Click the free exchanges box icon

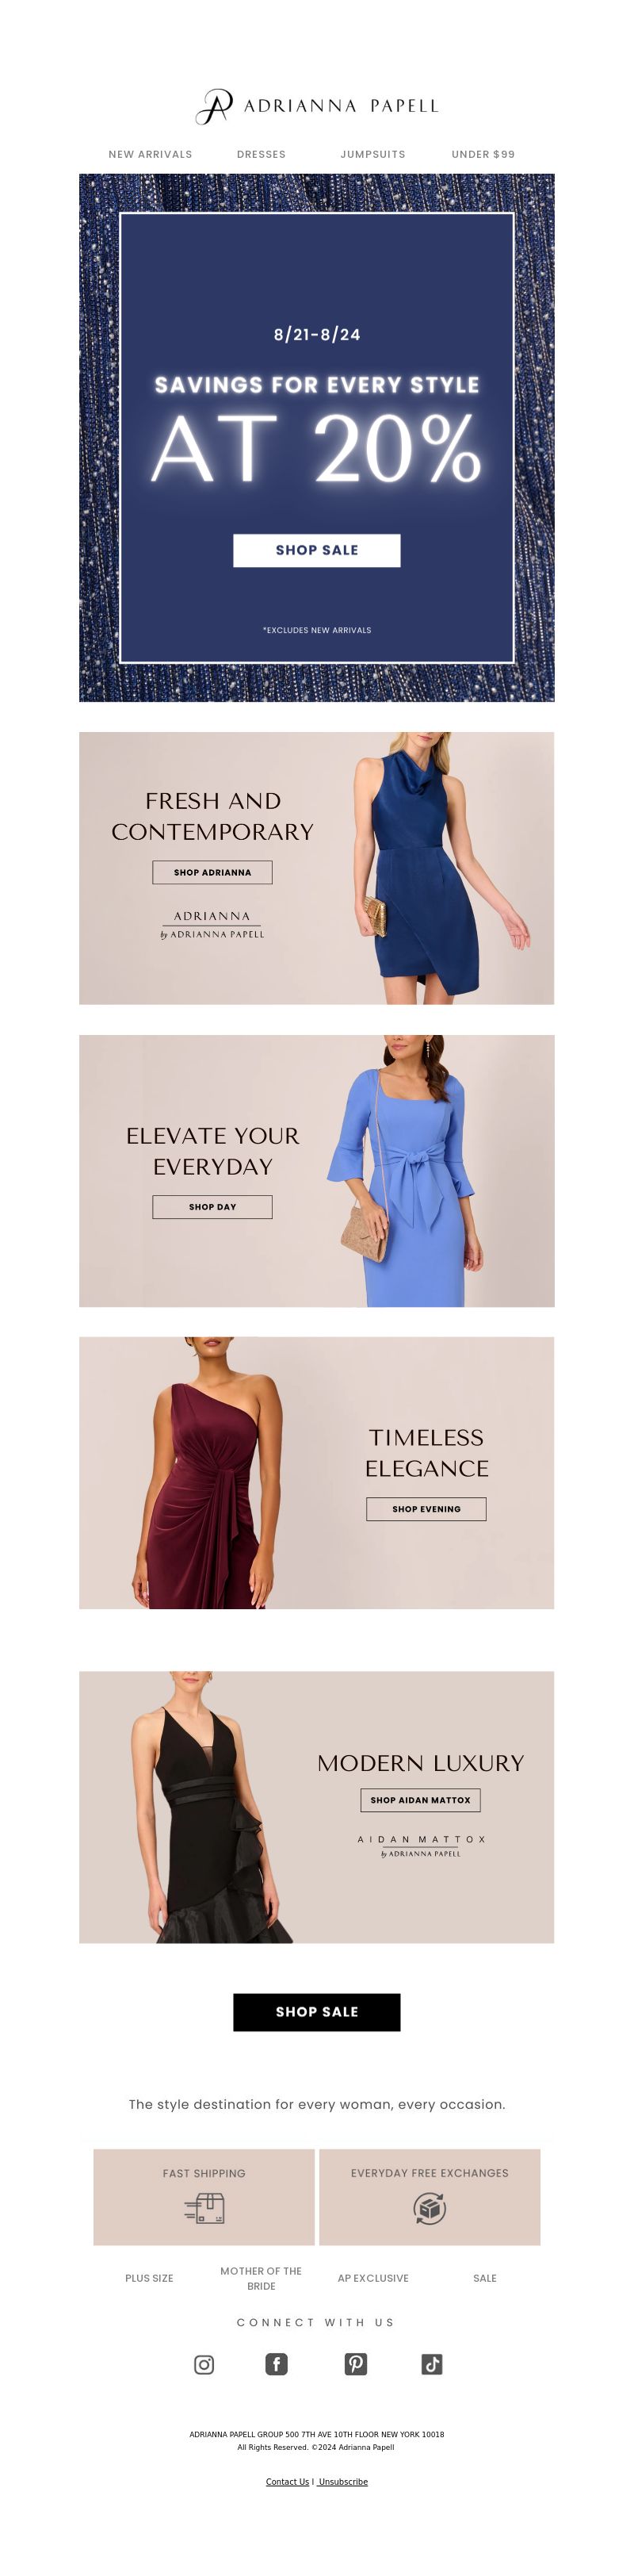tap(430, 2208)
